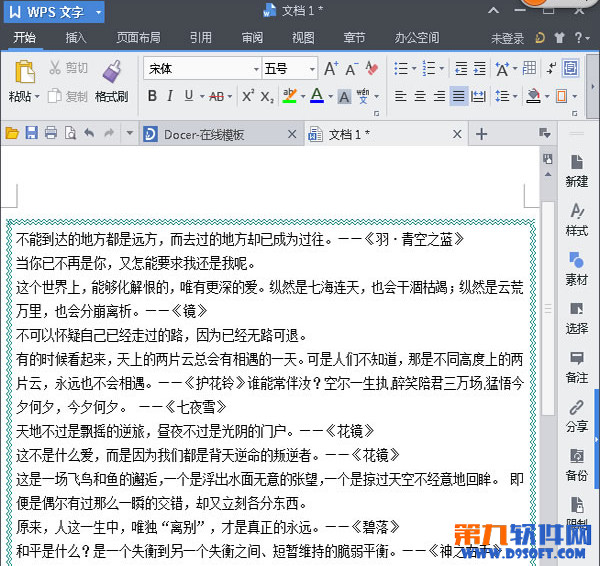
Task: Click the 粘贴 paste clipboard icon
Action: pos(24,73)
